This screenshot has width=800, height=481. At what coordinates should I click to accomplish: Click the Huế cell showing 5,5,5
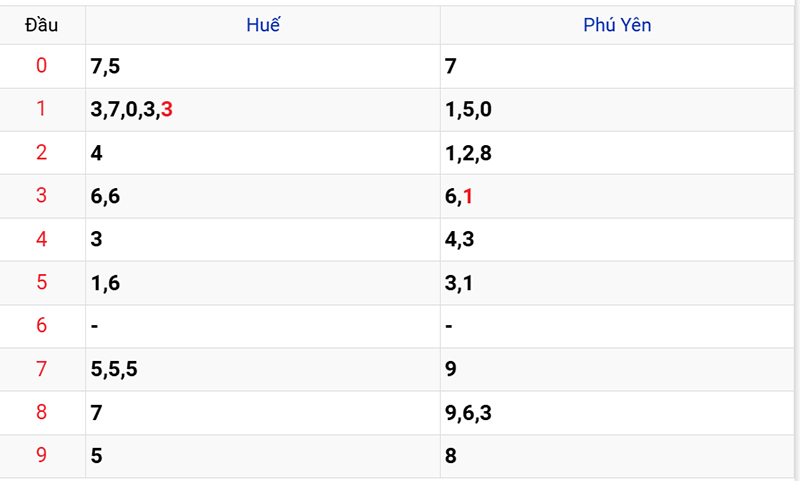tap(113, 369)
